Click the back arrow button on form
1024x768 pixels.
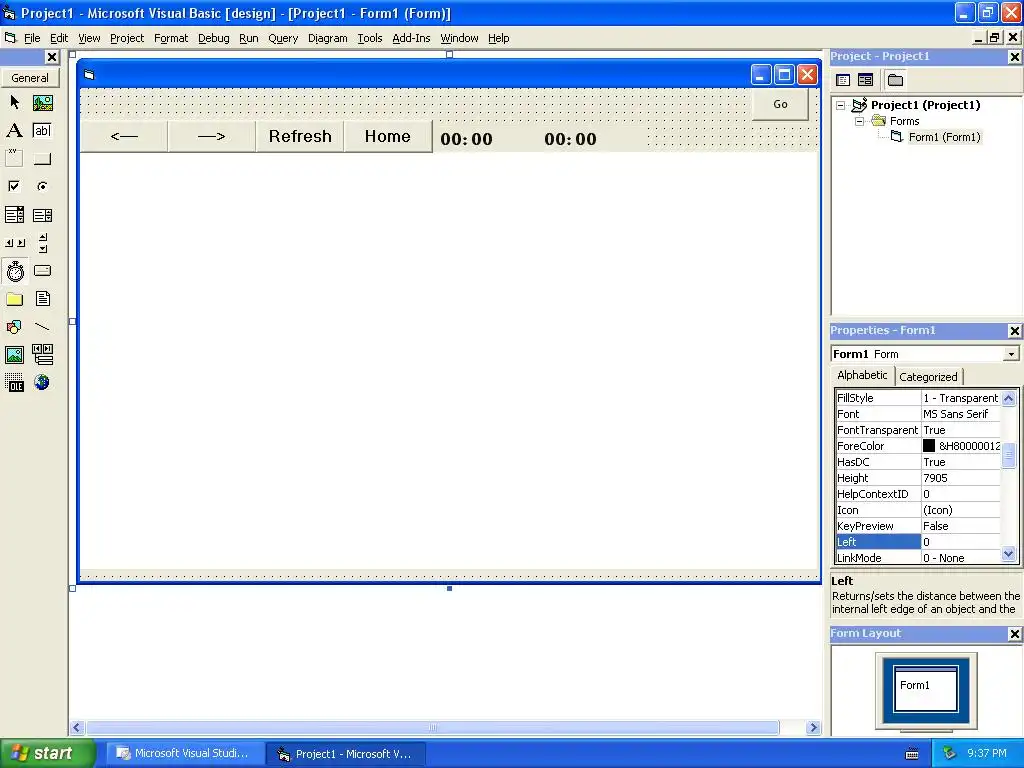[x=124, y=136]
